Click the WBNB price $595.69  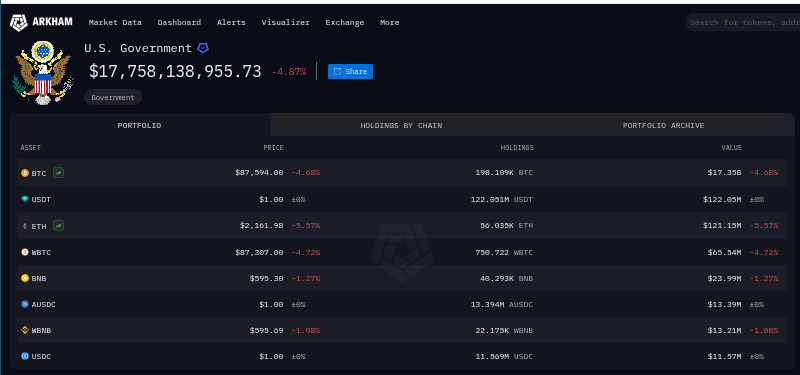tap(266, 330)
